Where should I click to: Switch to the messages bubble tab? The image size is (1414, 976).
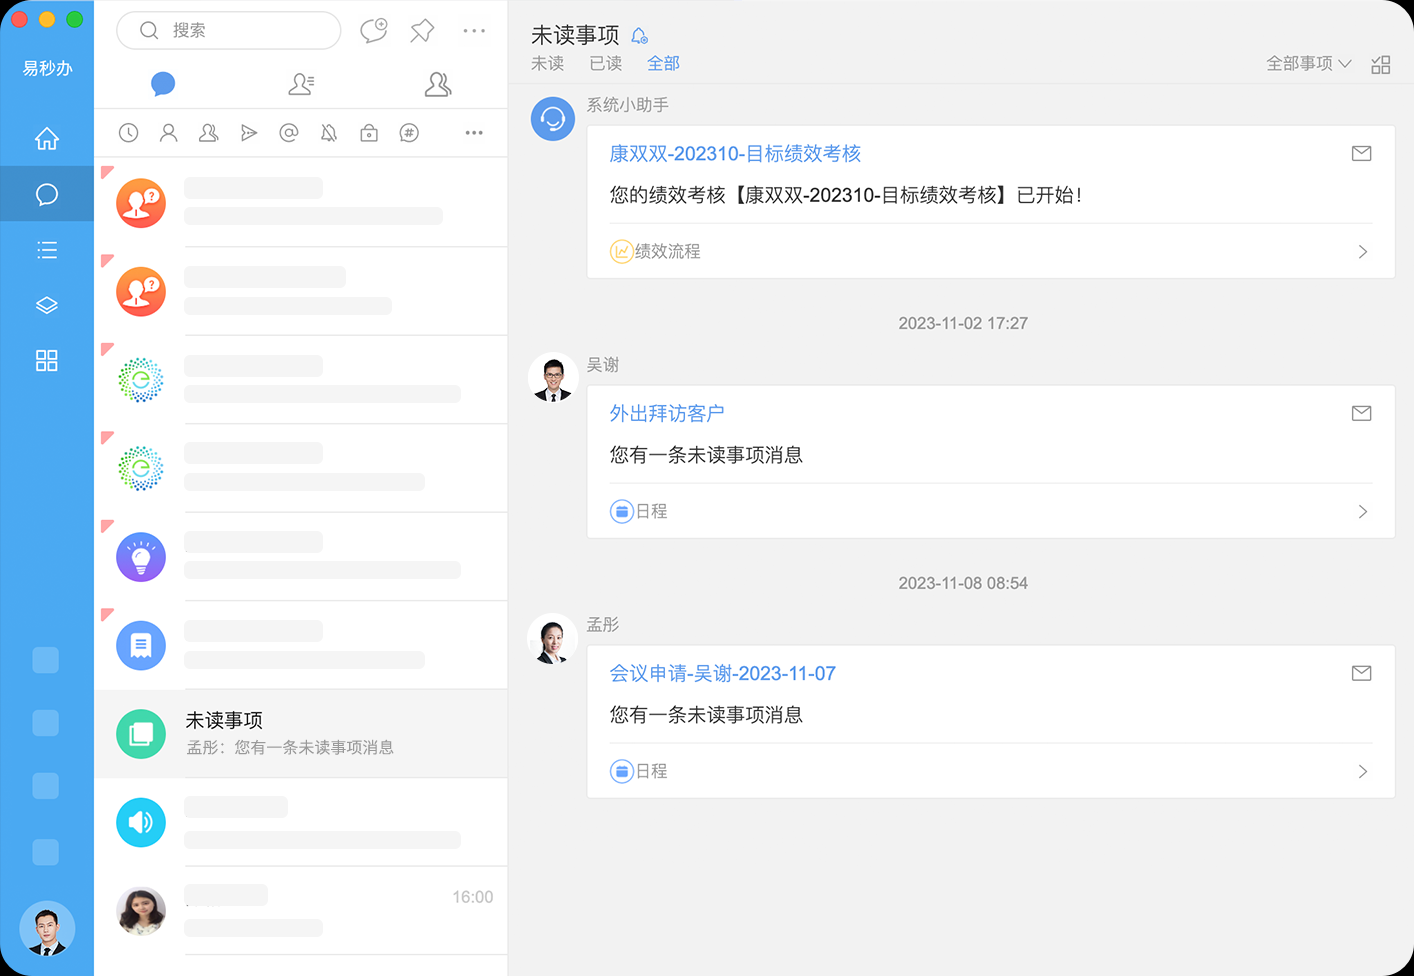tap(163, 84)
